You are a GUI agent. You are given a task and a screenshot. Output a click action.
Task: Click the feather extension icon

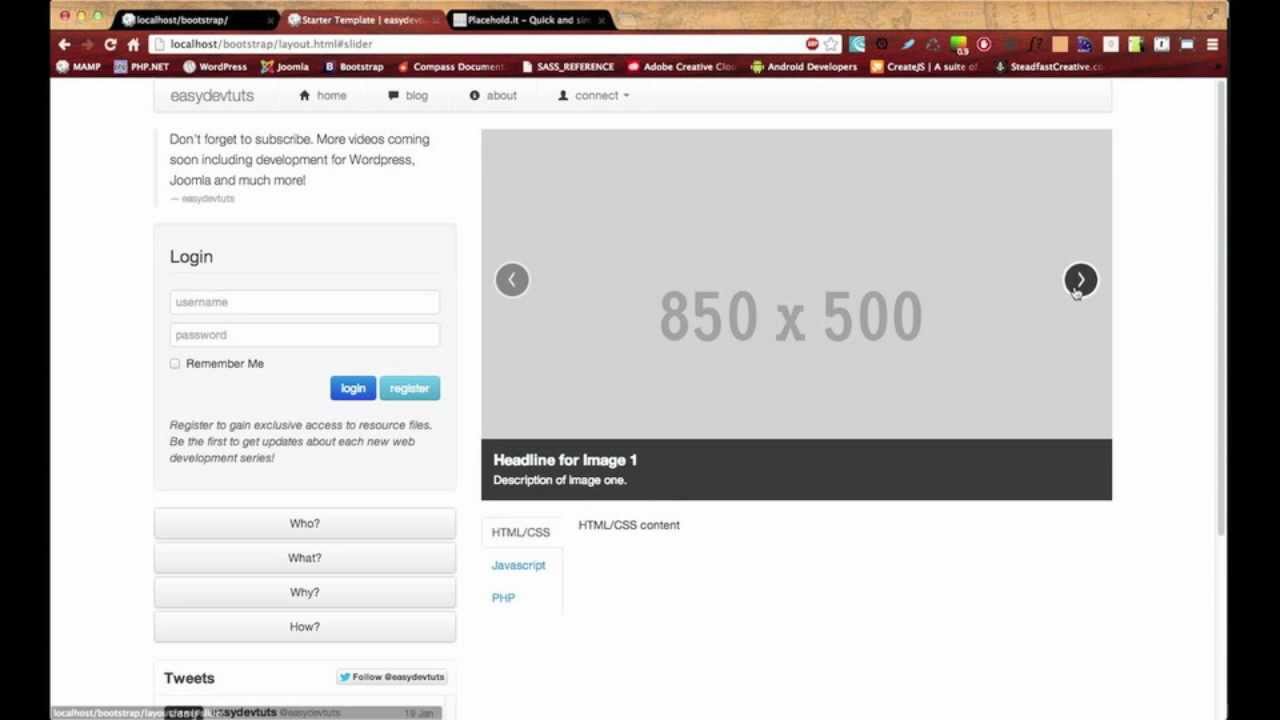pyautogui.click(x=908, y=44)
